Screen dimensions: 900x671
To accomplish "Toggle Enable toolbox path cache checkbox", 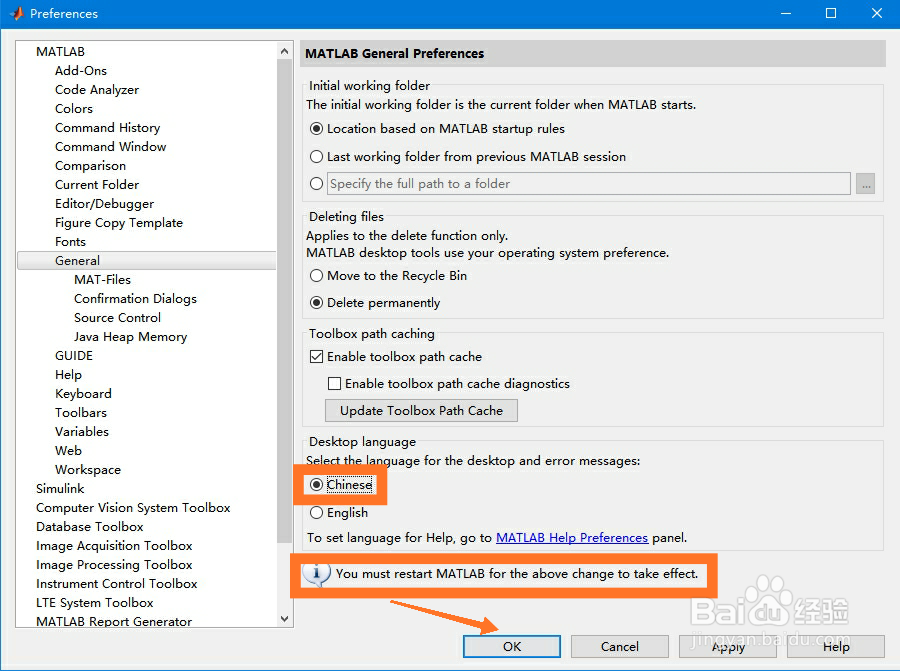I will [x=316, y=356].
